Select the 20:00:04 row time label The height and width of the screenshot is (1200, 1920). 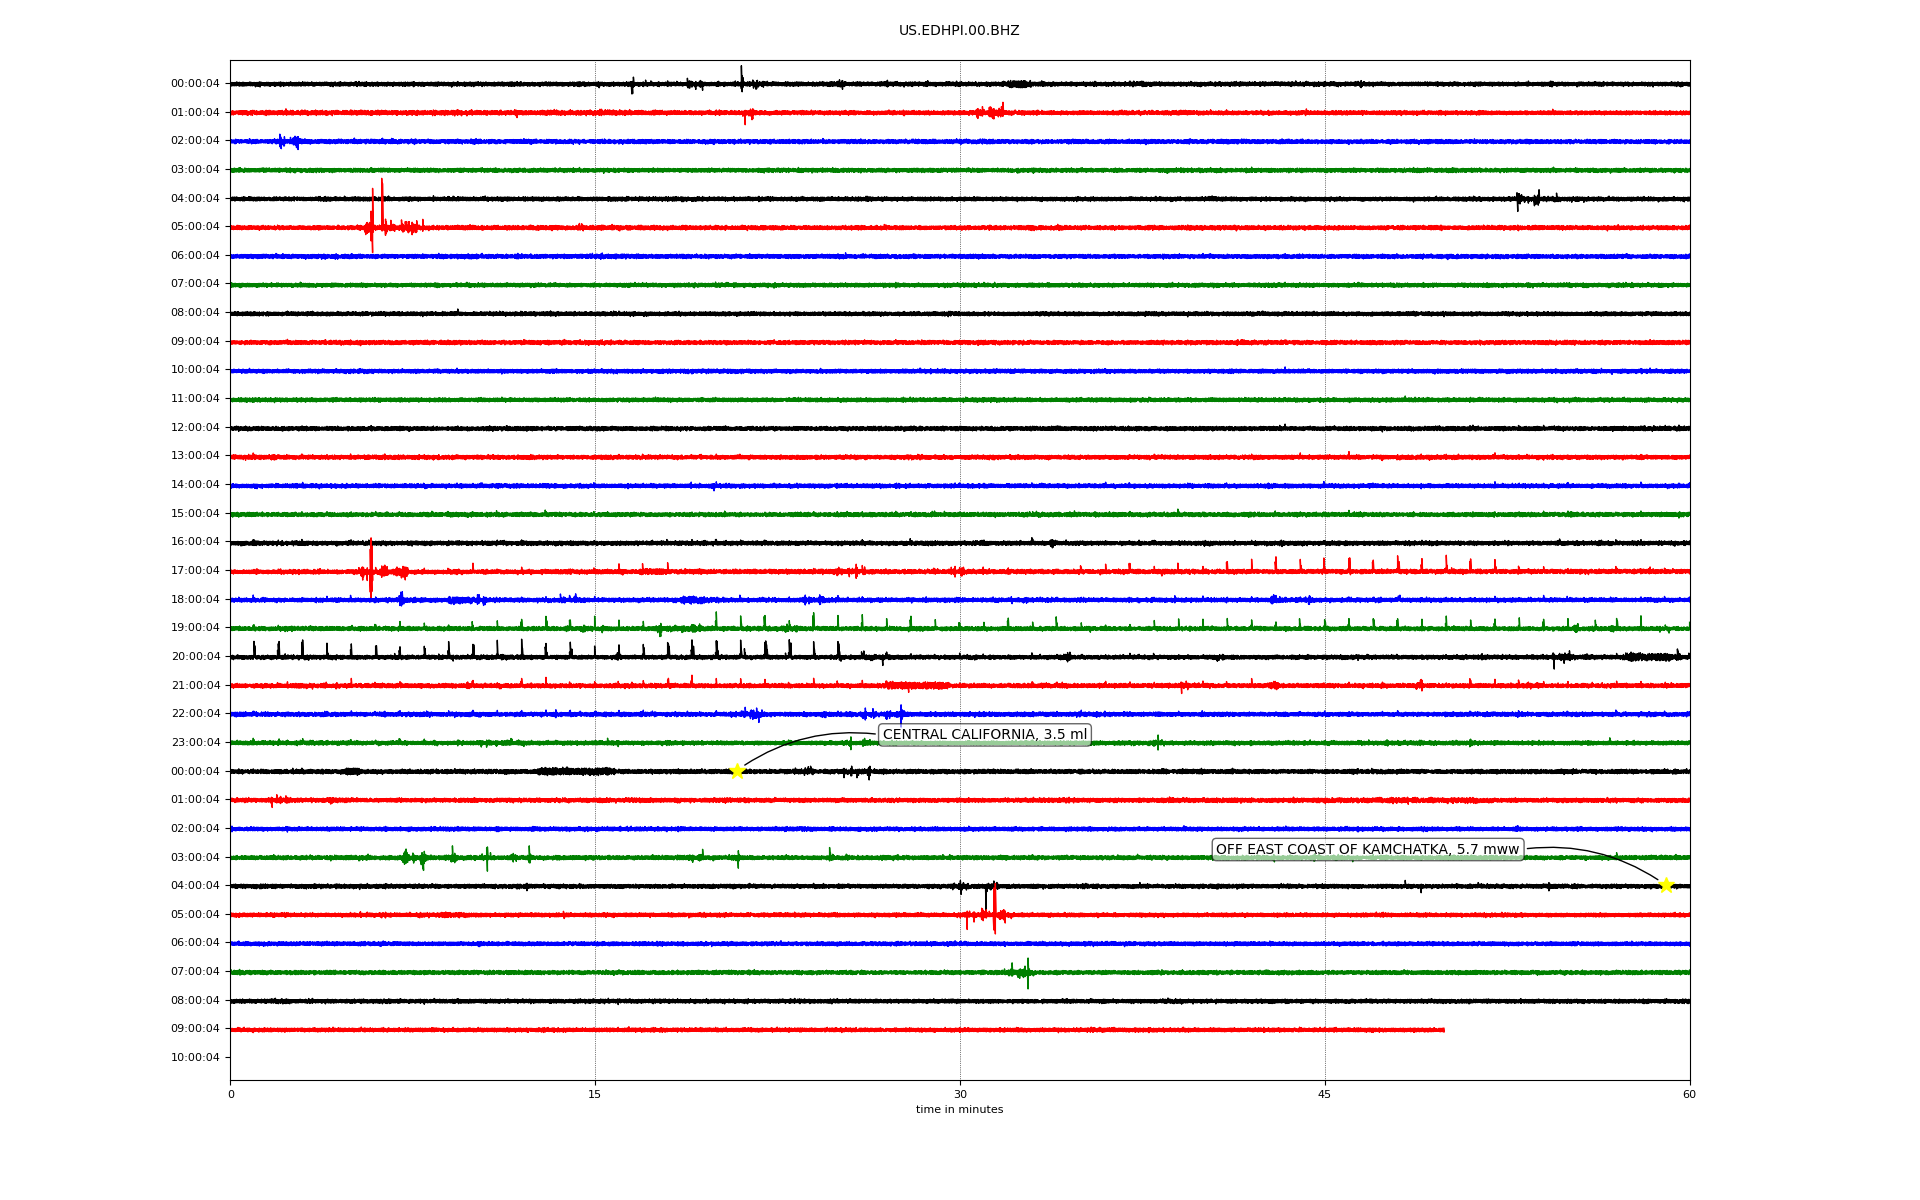pyautogui.click(x=195, y=657)
